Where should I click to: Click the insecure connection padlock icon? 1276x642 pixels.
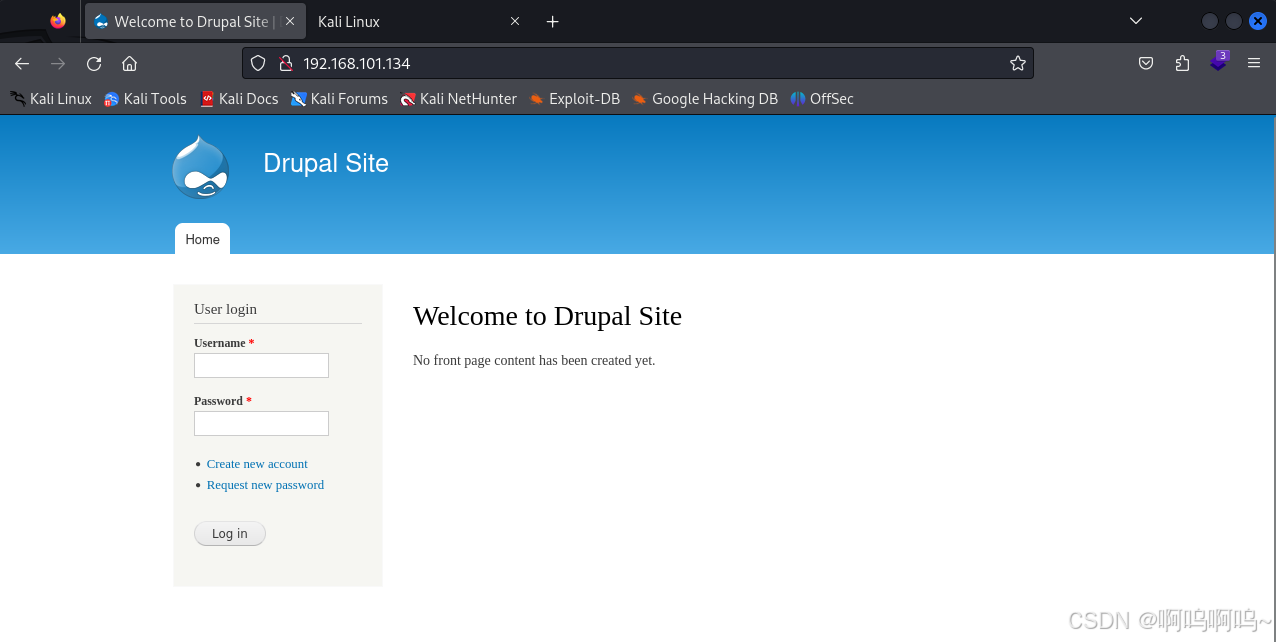click(x=285, y=63)
